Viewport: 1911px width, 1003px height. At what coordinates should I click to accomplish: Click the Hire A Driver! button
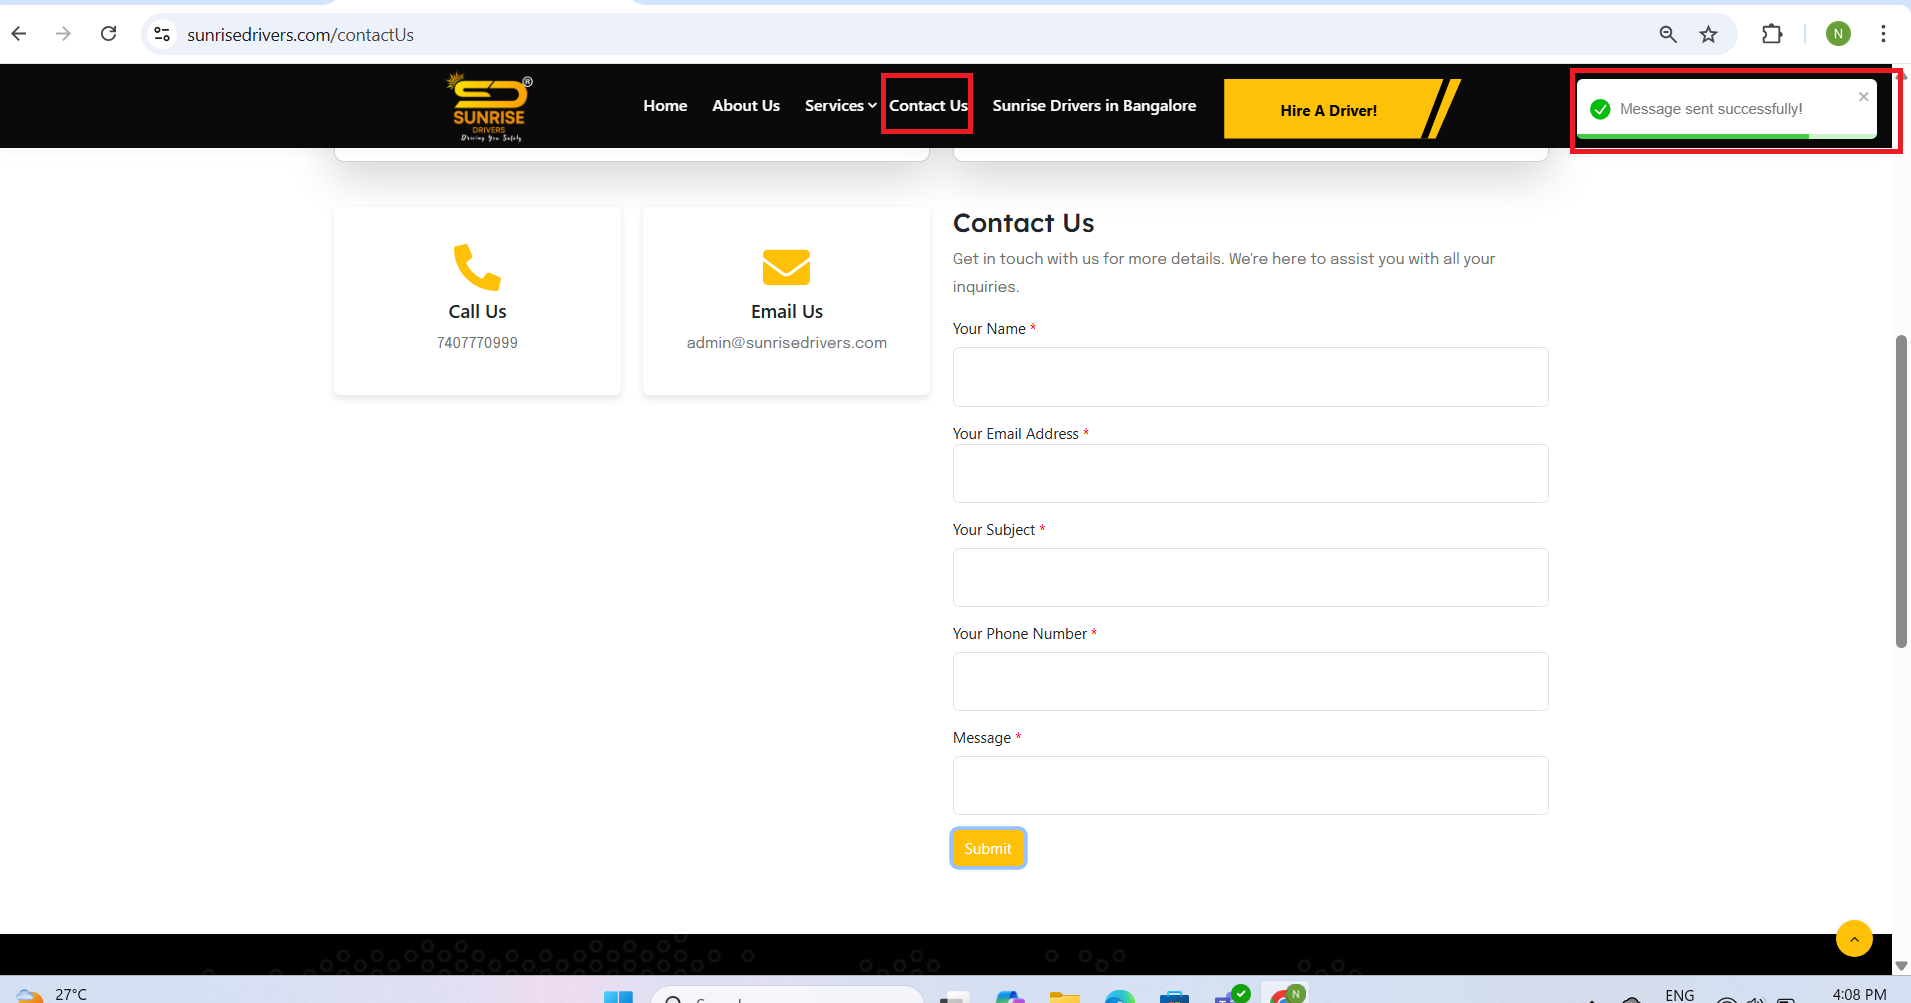pyautogui.click(x=1327, y=110)
